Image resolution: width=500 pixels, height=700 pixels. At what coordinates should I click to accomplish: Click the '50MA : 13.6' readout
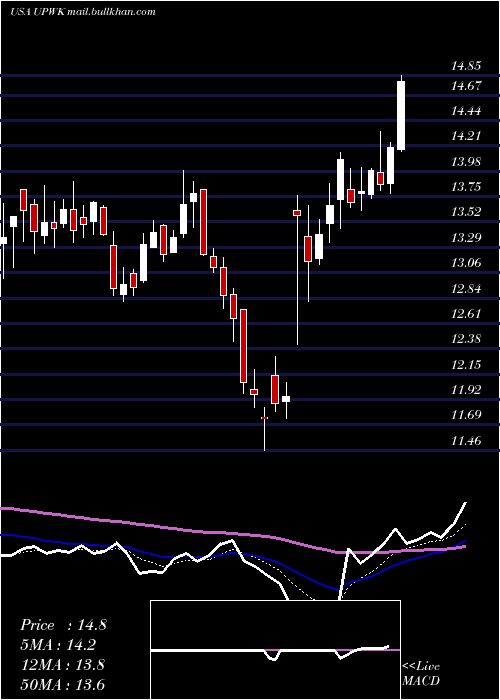coord(62,684)
